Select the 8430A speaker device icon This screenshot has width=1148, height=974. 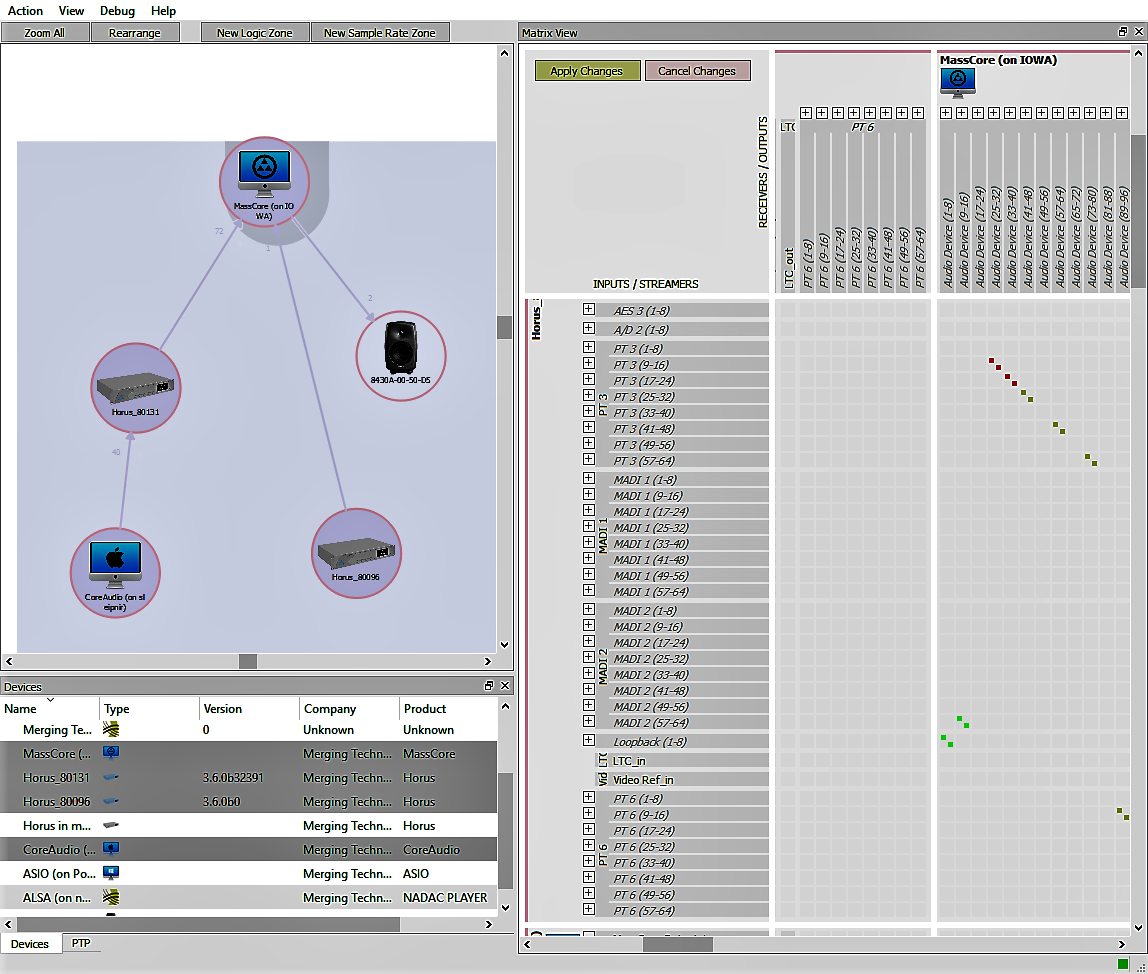pyautogui.click(x=401, y=347)
